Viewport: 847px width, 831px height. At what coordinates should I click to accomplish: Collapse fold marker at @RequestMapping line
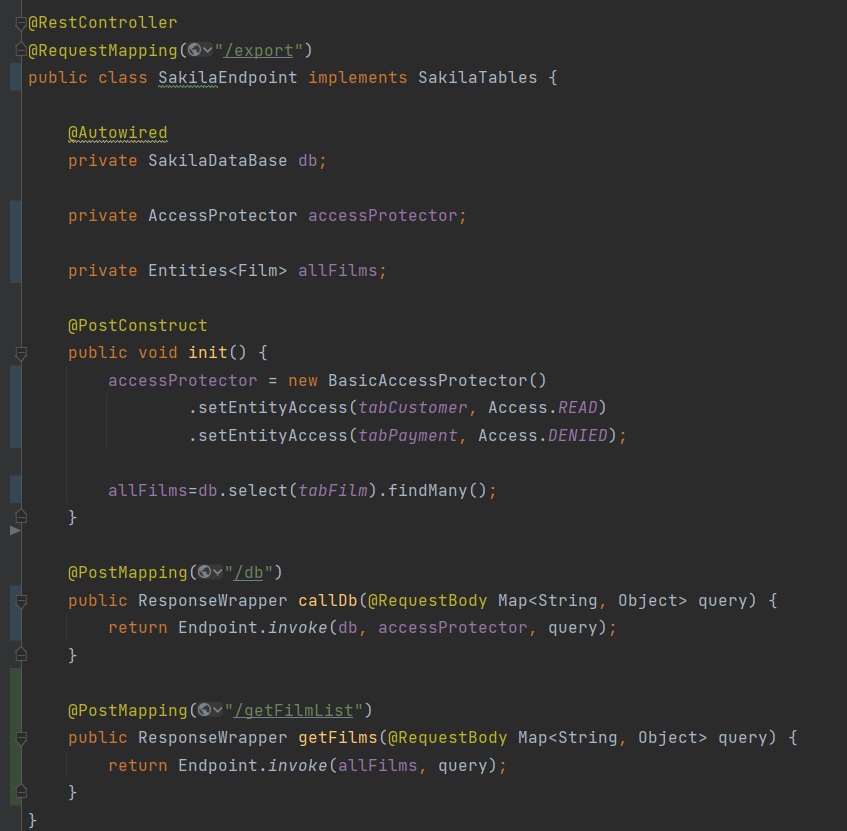coord(21,50)
